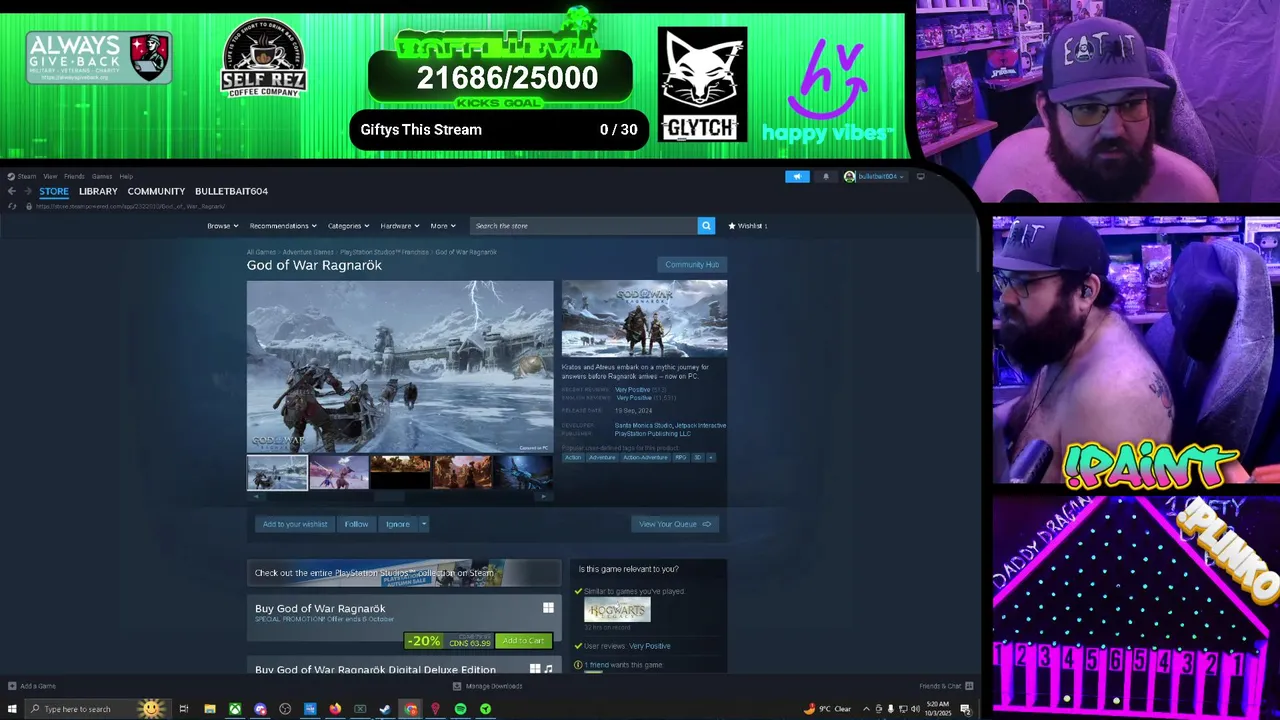Click the bulletbait604 account avatar

tap(849, 177)
